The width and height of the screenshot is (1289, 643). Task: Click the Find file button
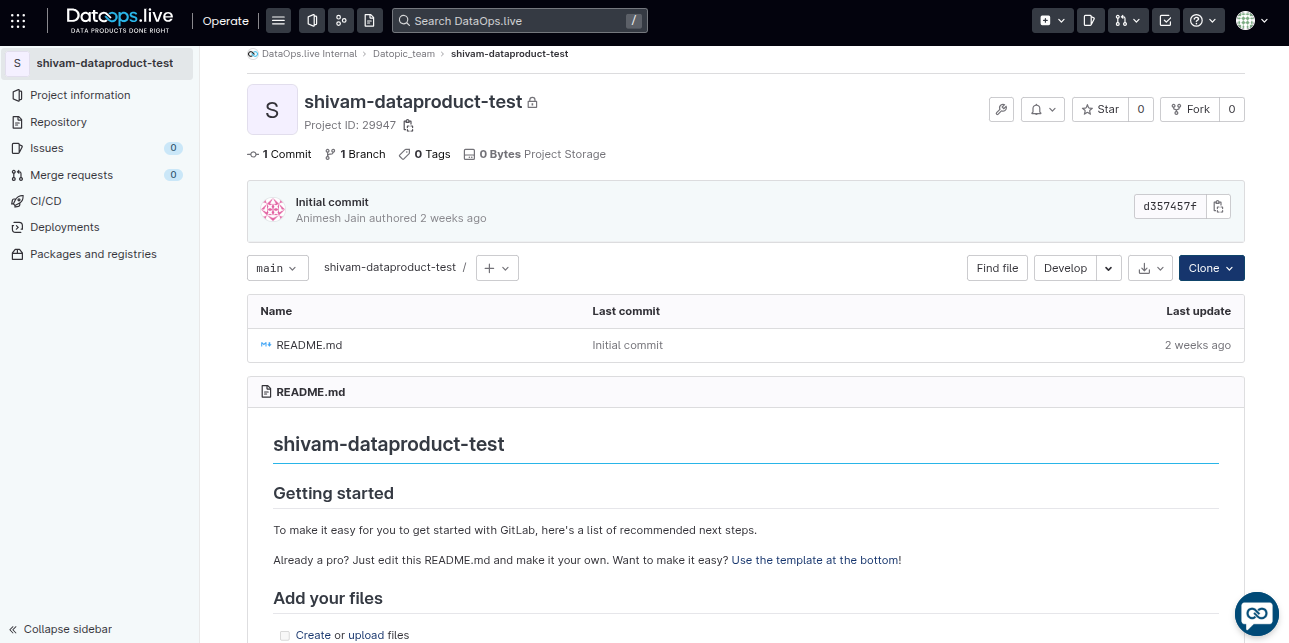coord(997,268)
